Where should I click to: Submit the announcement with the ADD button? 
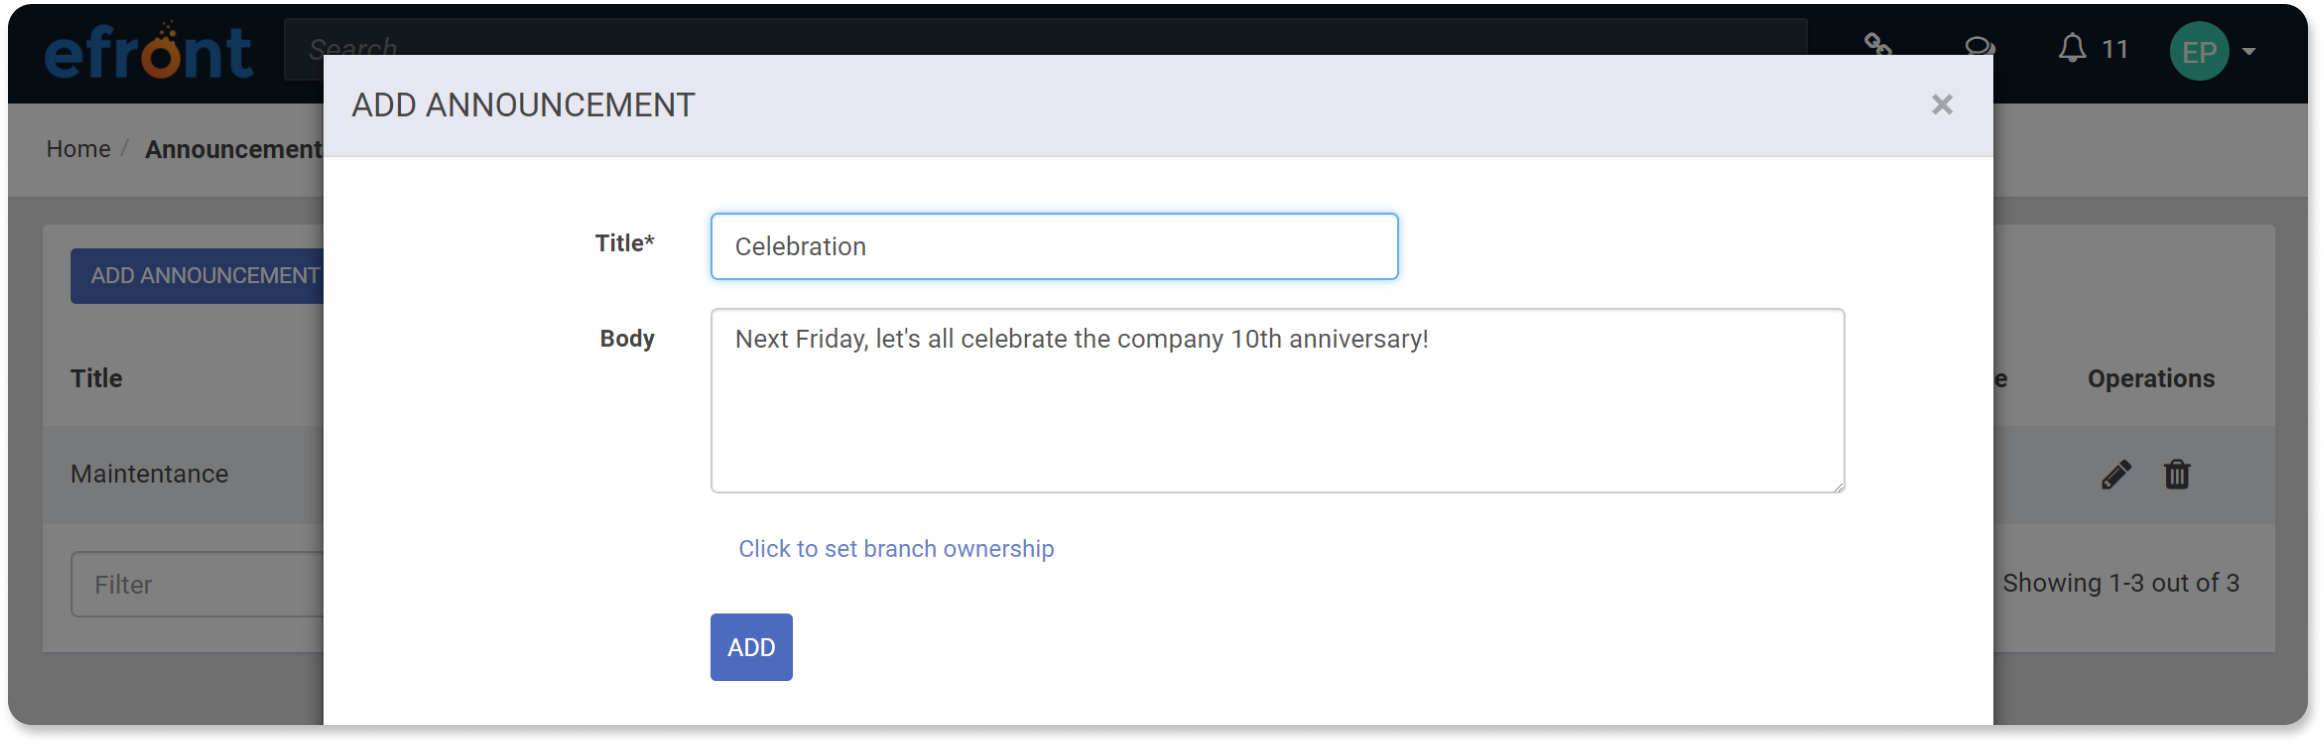(x=750, y=647)
